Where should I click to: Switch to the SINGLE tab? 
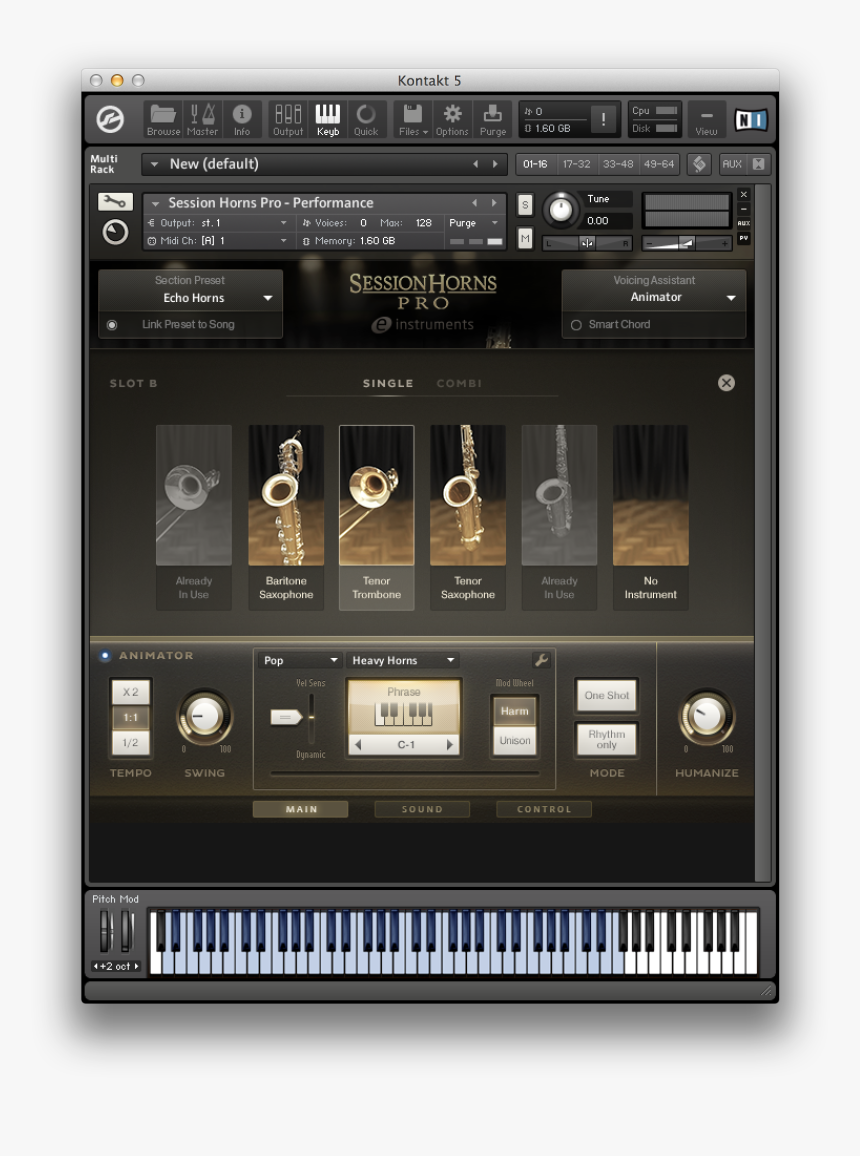point(388,383)
